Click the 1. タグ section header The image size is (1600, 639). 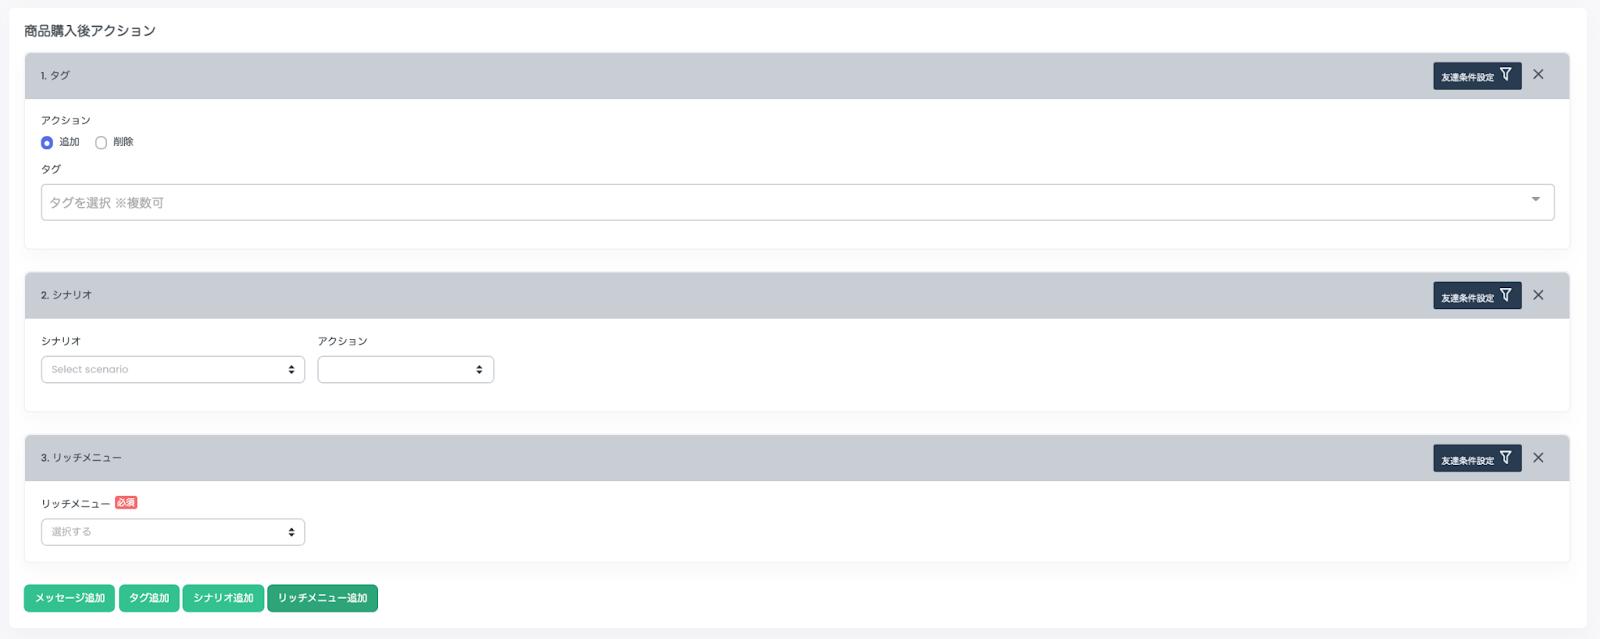click(x=797, y=76)
